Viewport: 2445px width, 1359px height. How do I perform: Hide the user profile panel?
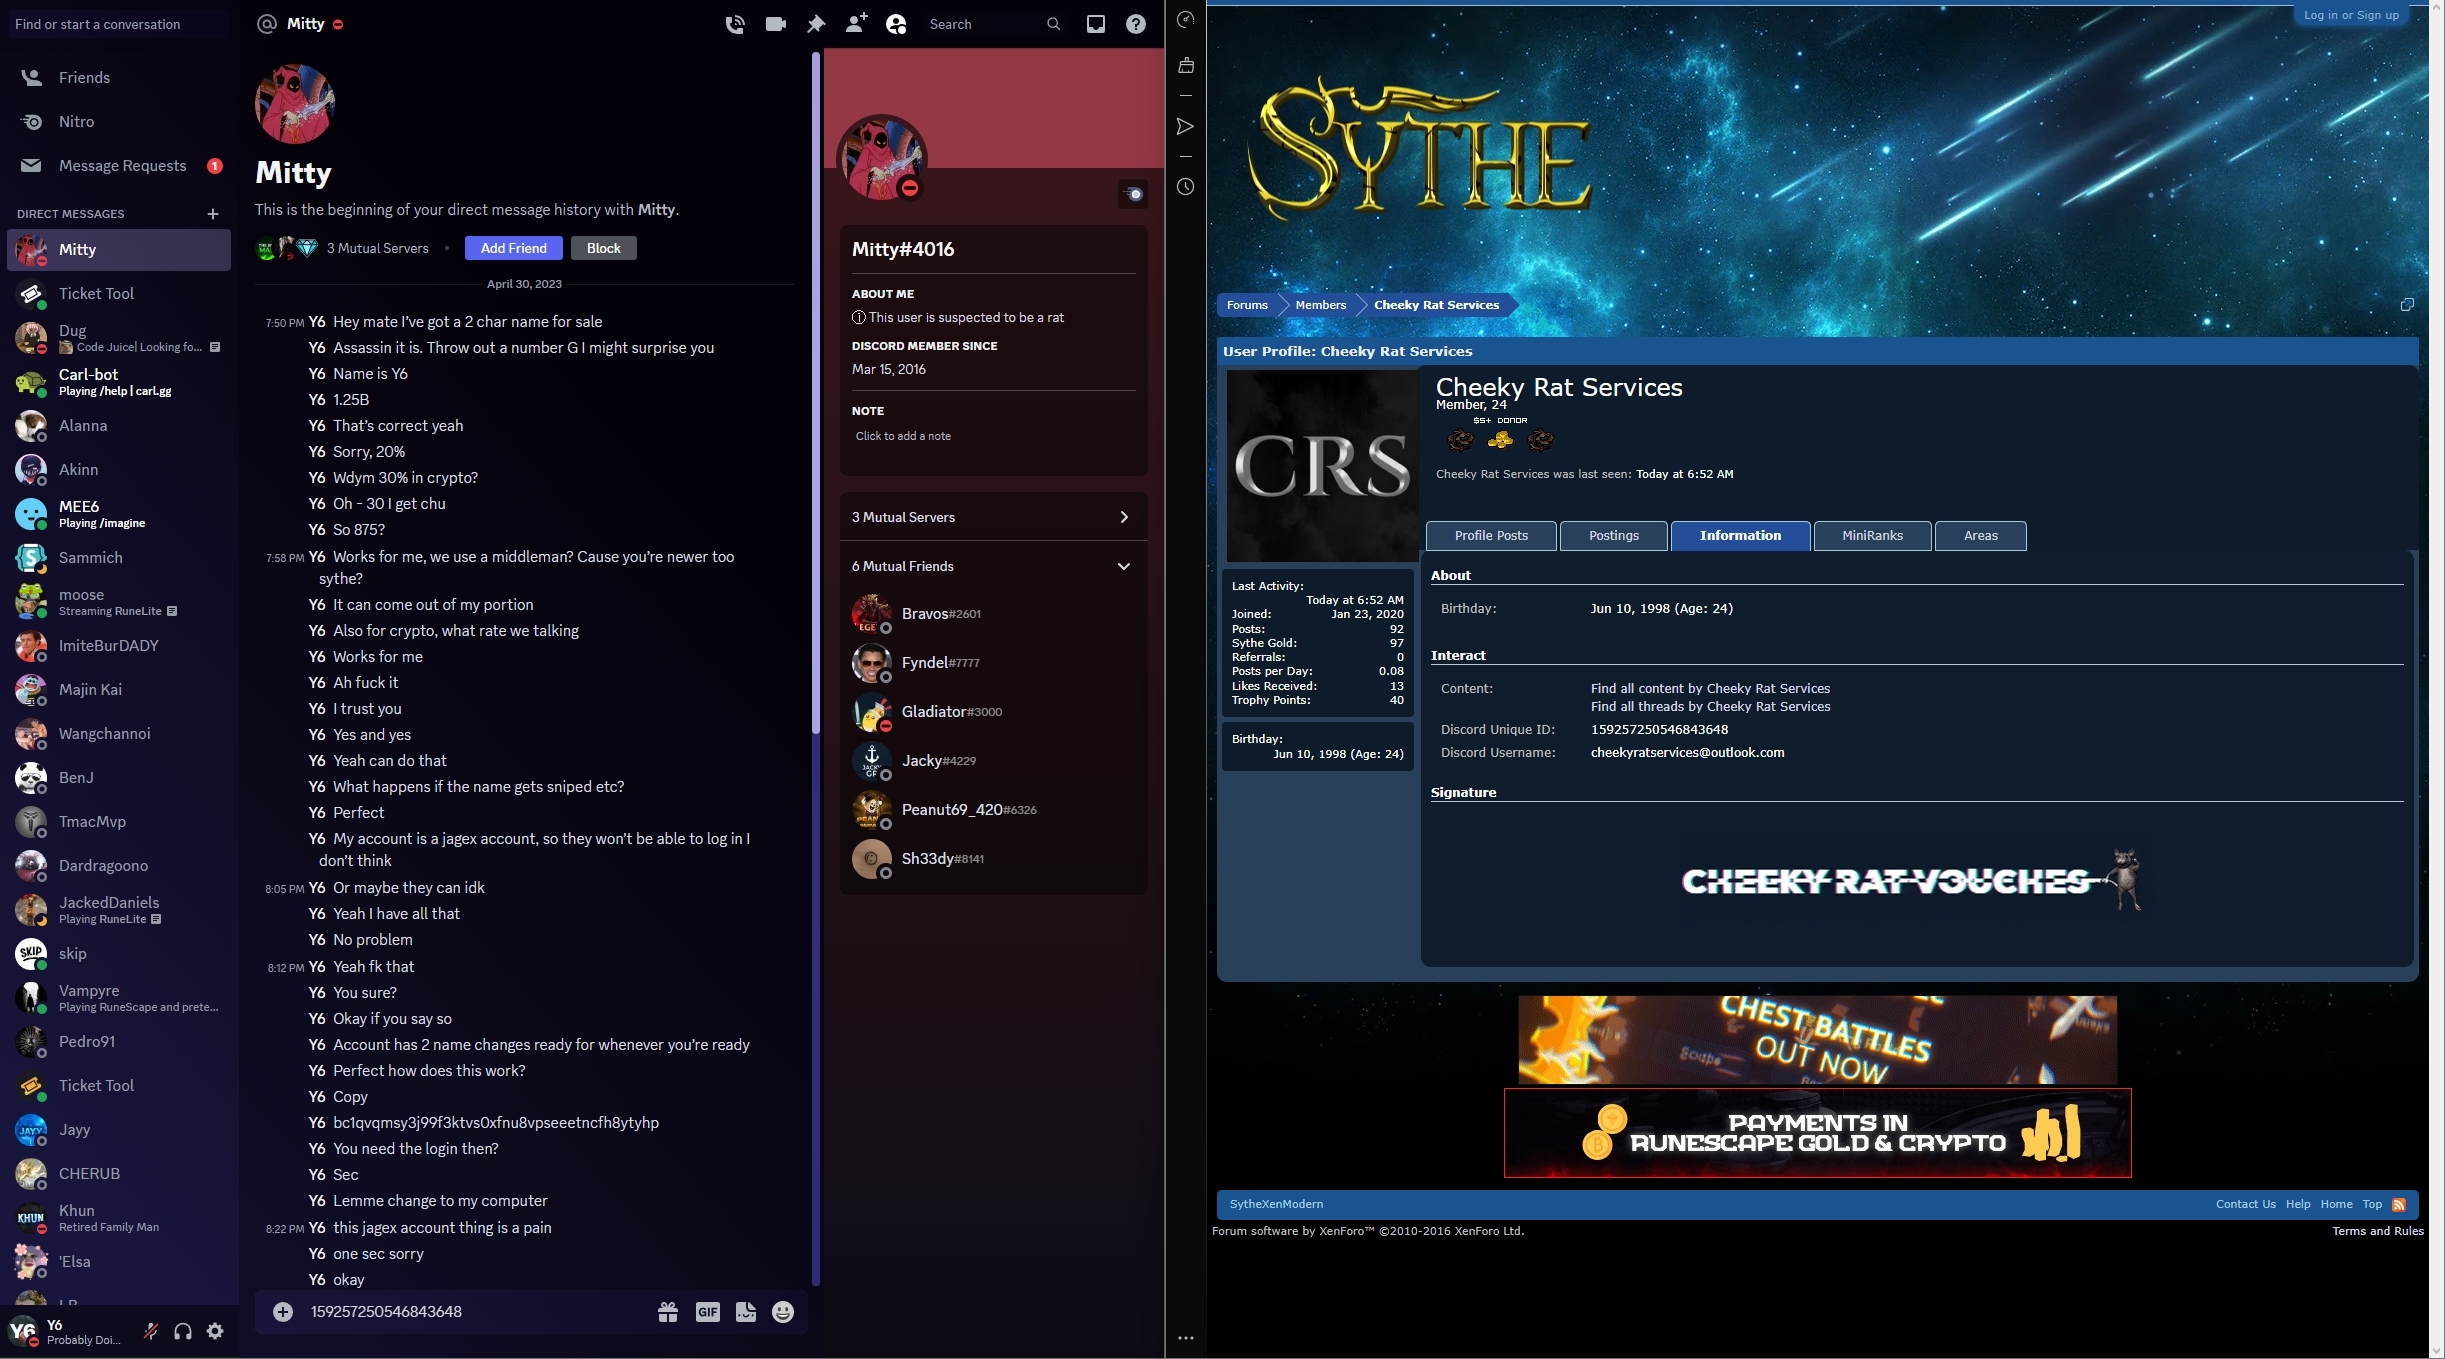coord(896,24)
